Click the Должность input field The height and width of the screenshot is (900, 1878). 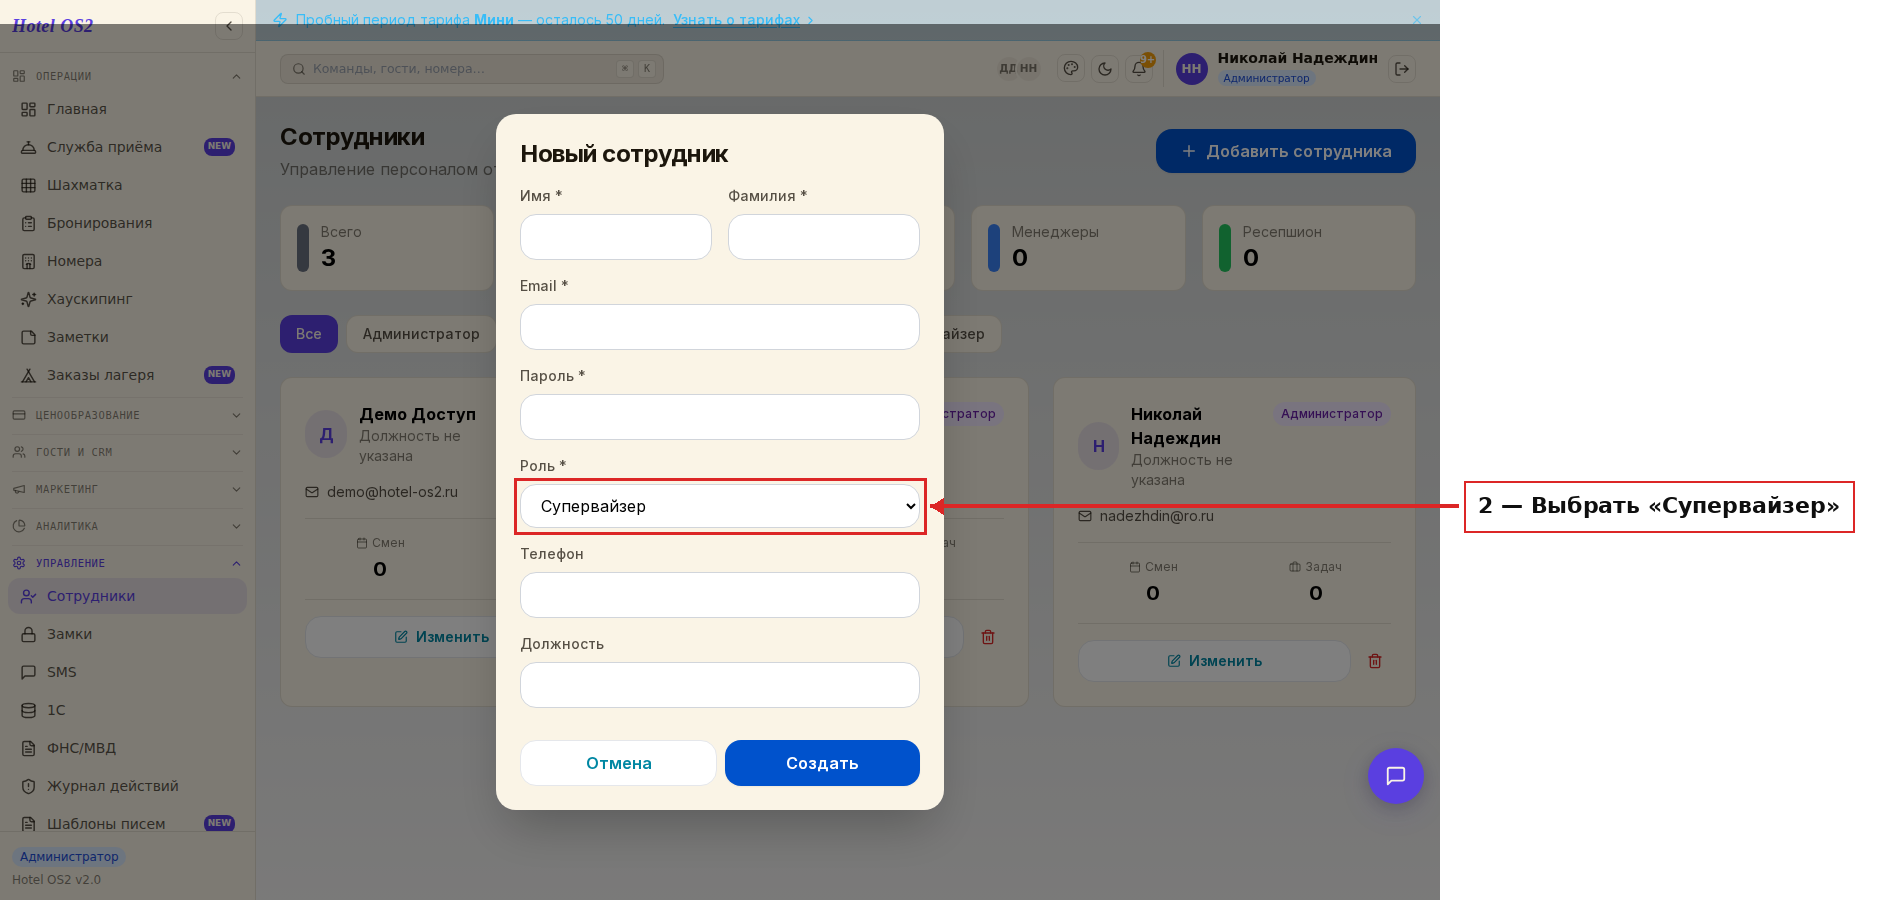pos(720,685)
